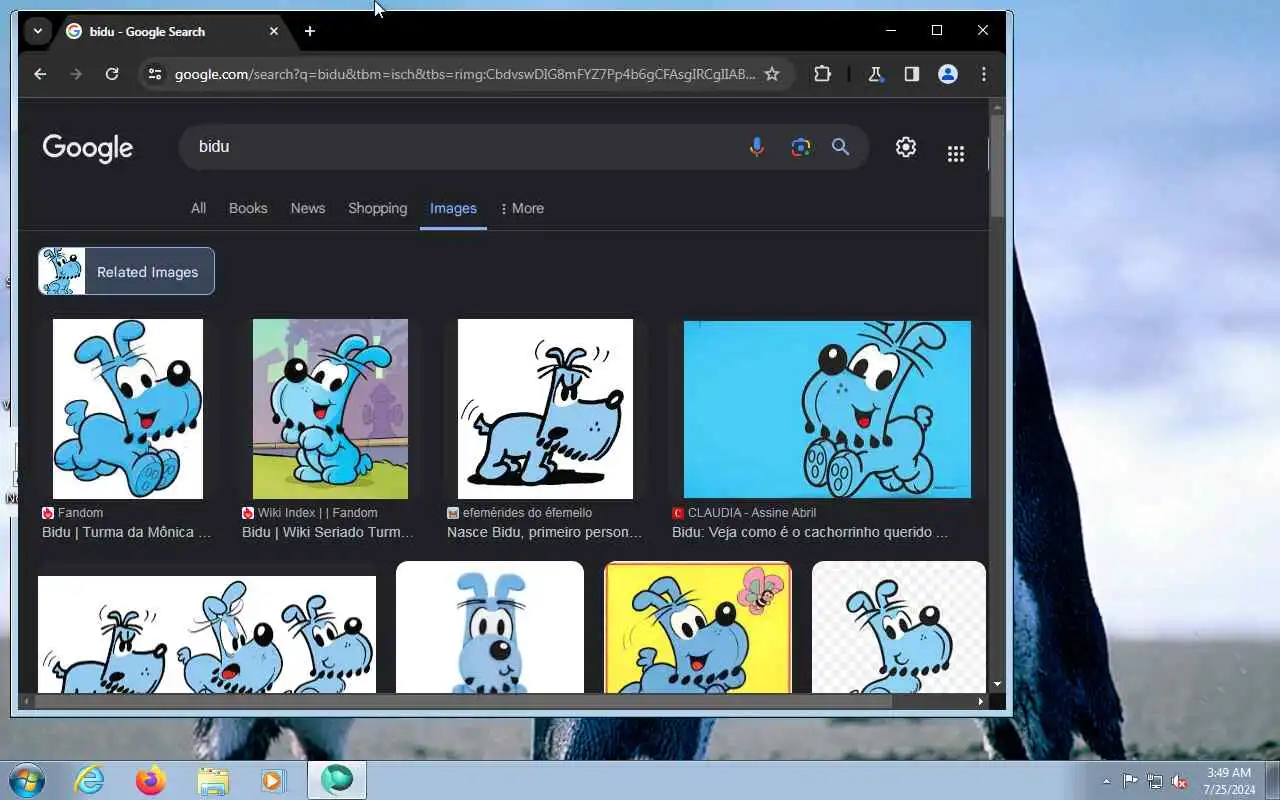Screen dimensions: 1280x800
Task: Open the Extensions puzzle icon
Action: (x=823, y=74)
